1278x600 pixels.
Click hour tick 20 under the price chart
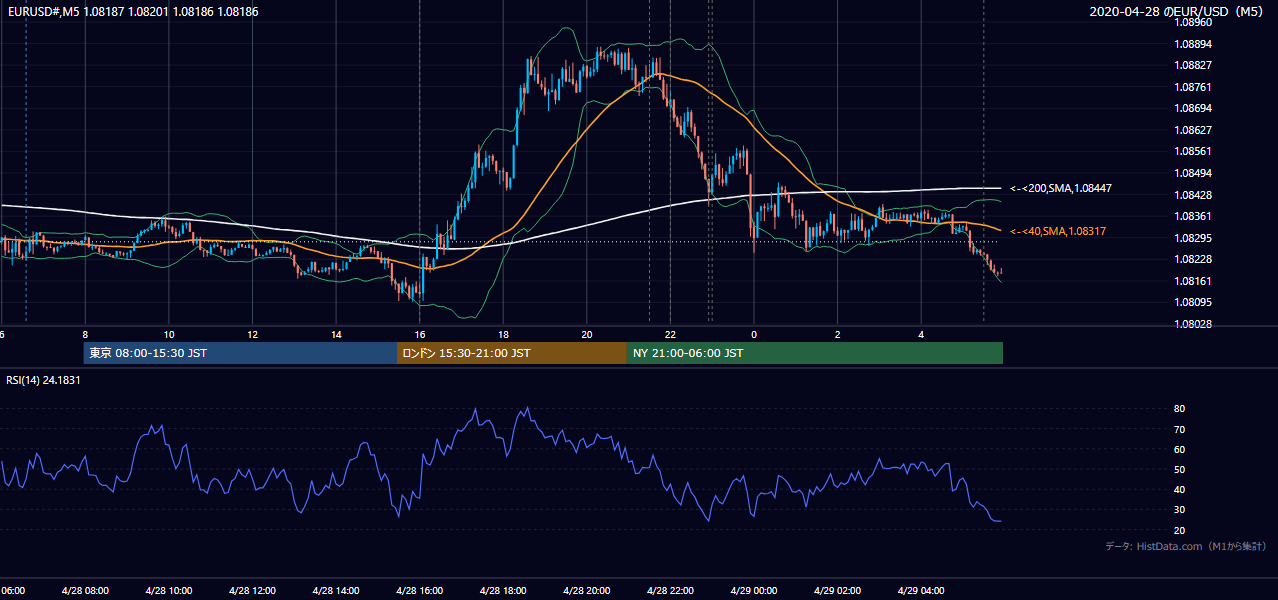587,334
